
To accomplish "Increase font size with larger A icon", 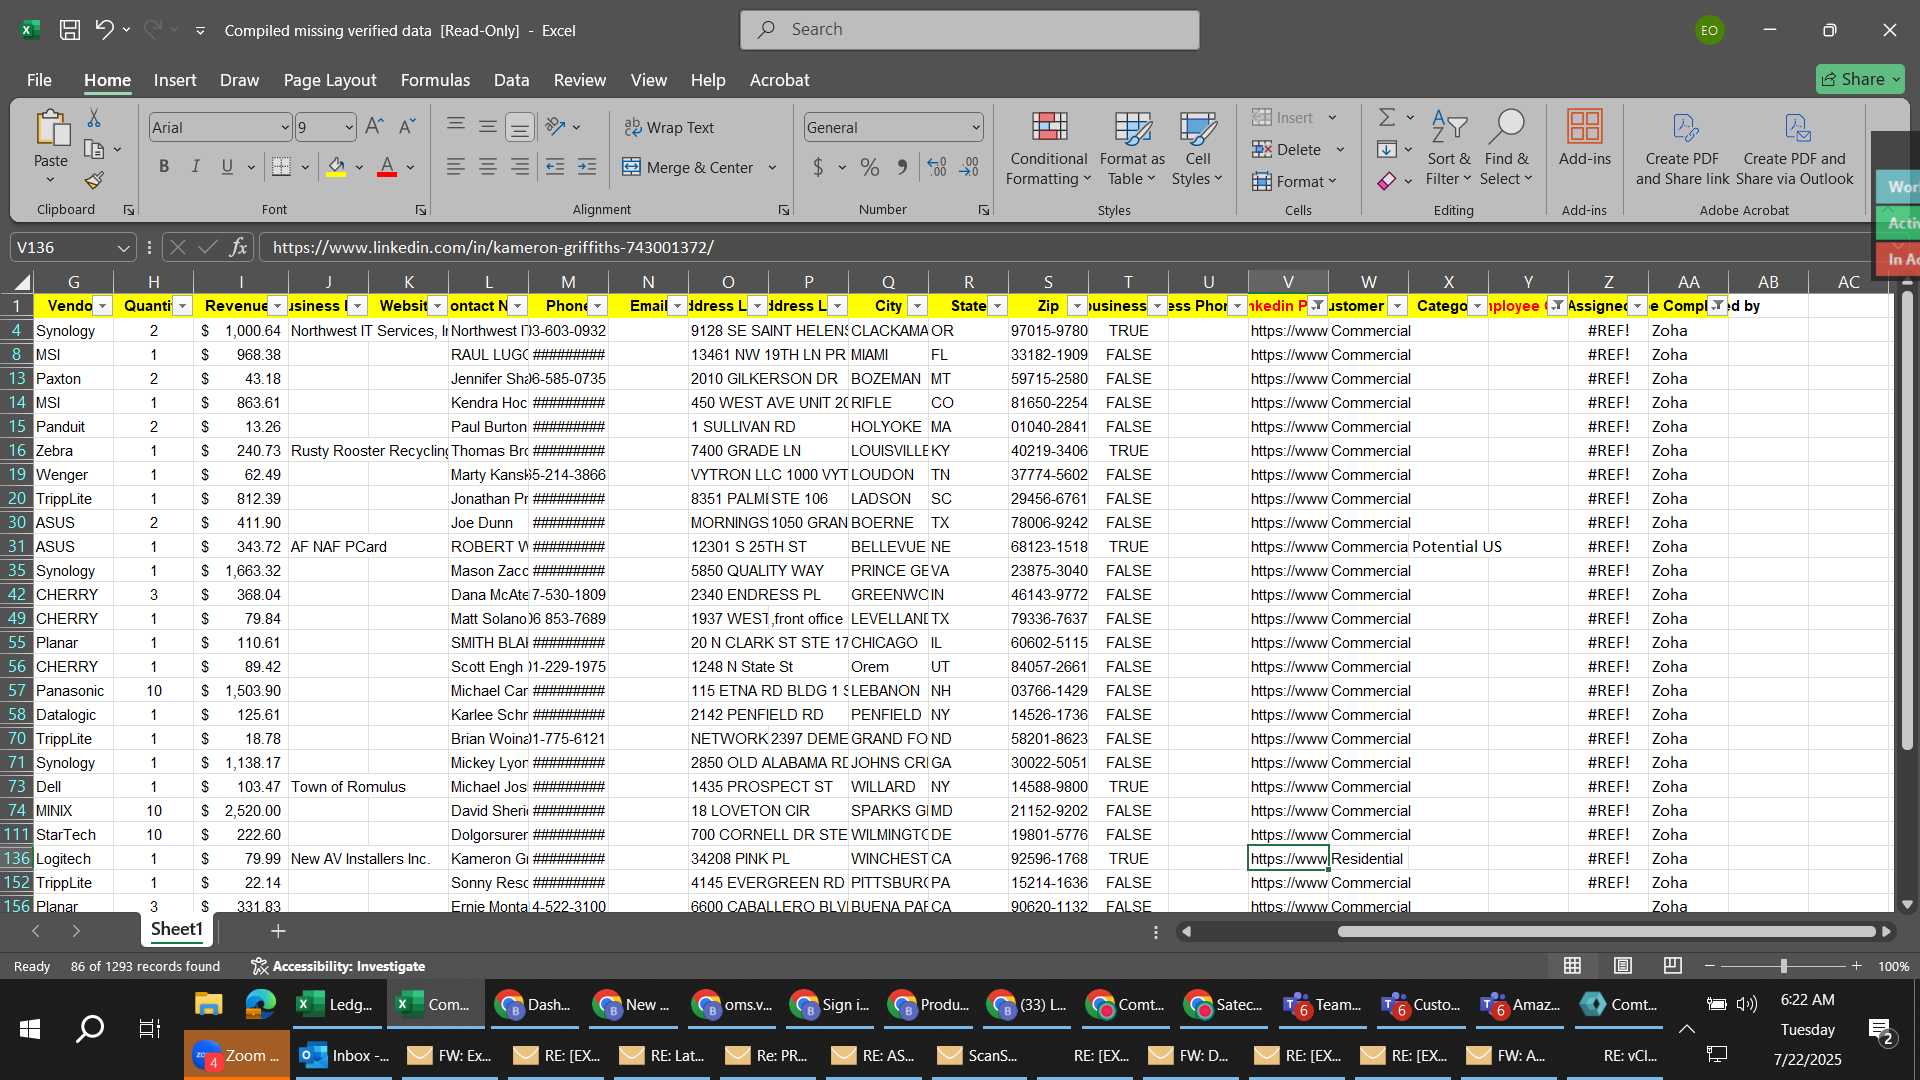I will [374, 127].
